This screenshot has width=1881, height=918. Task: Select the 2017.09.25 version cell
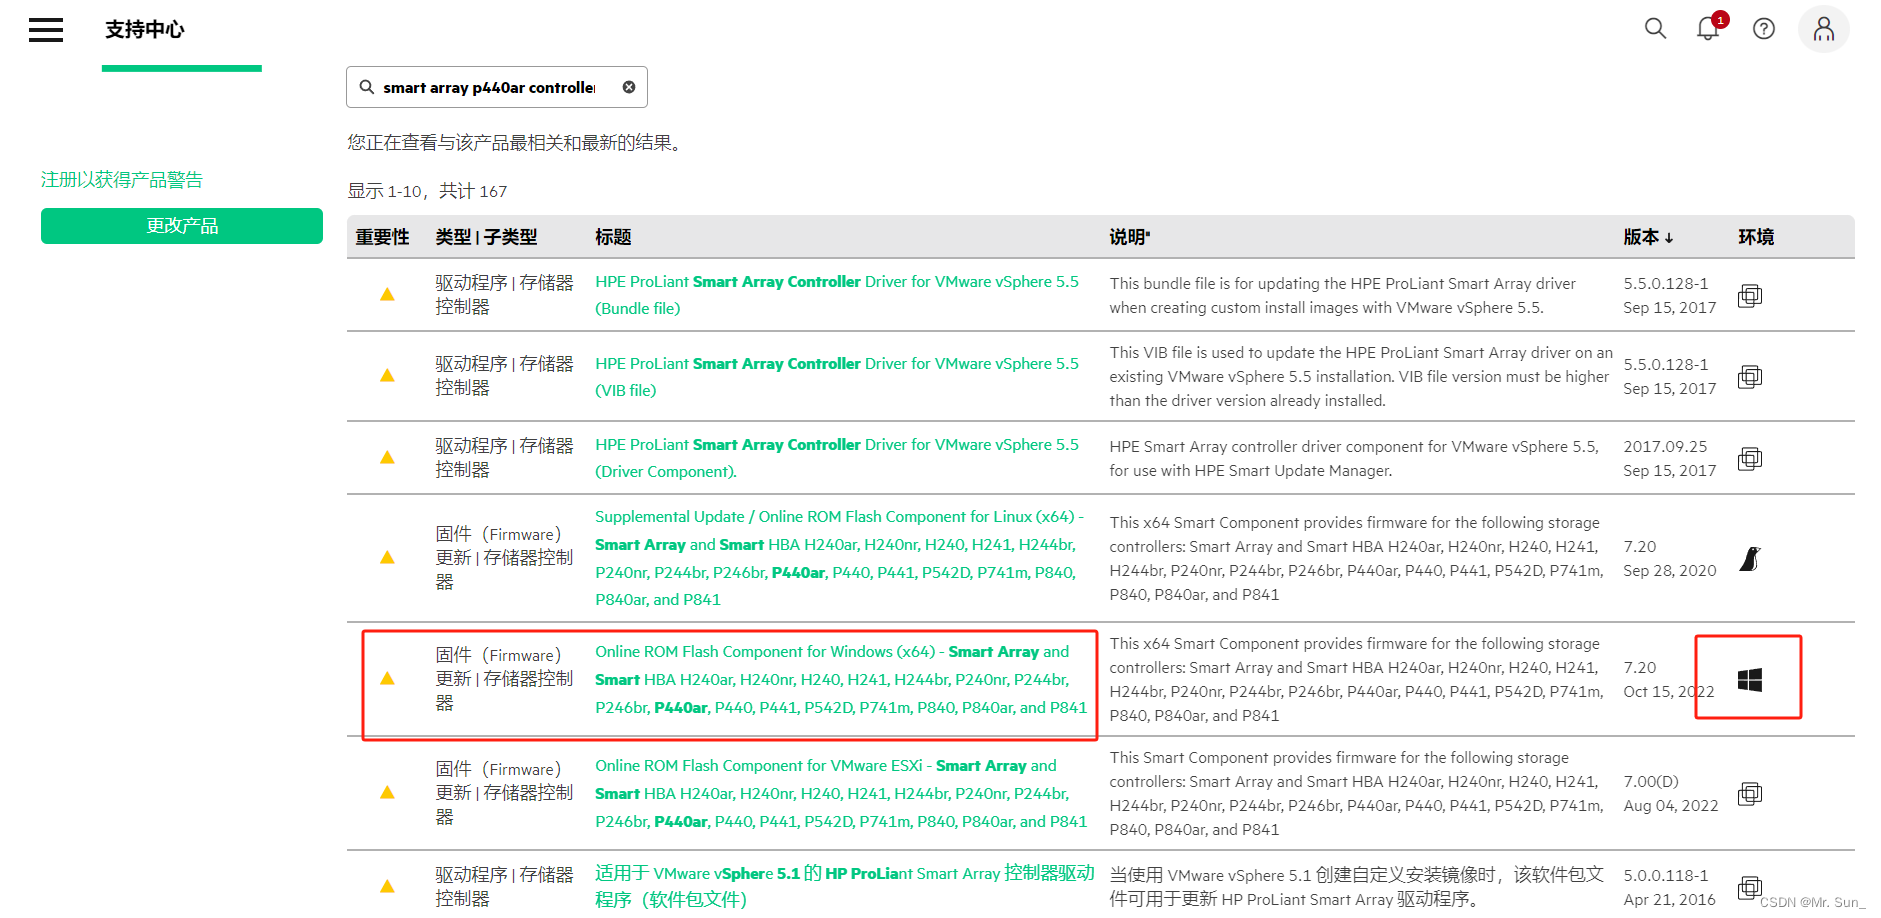coord(1670,459)
